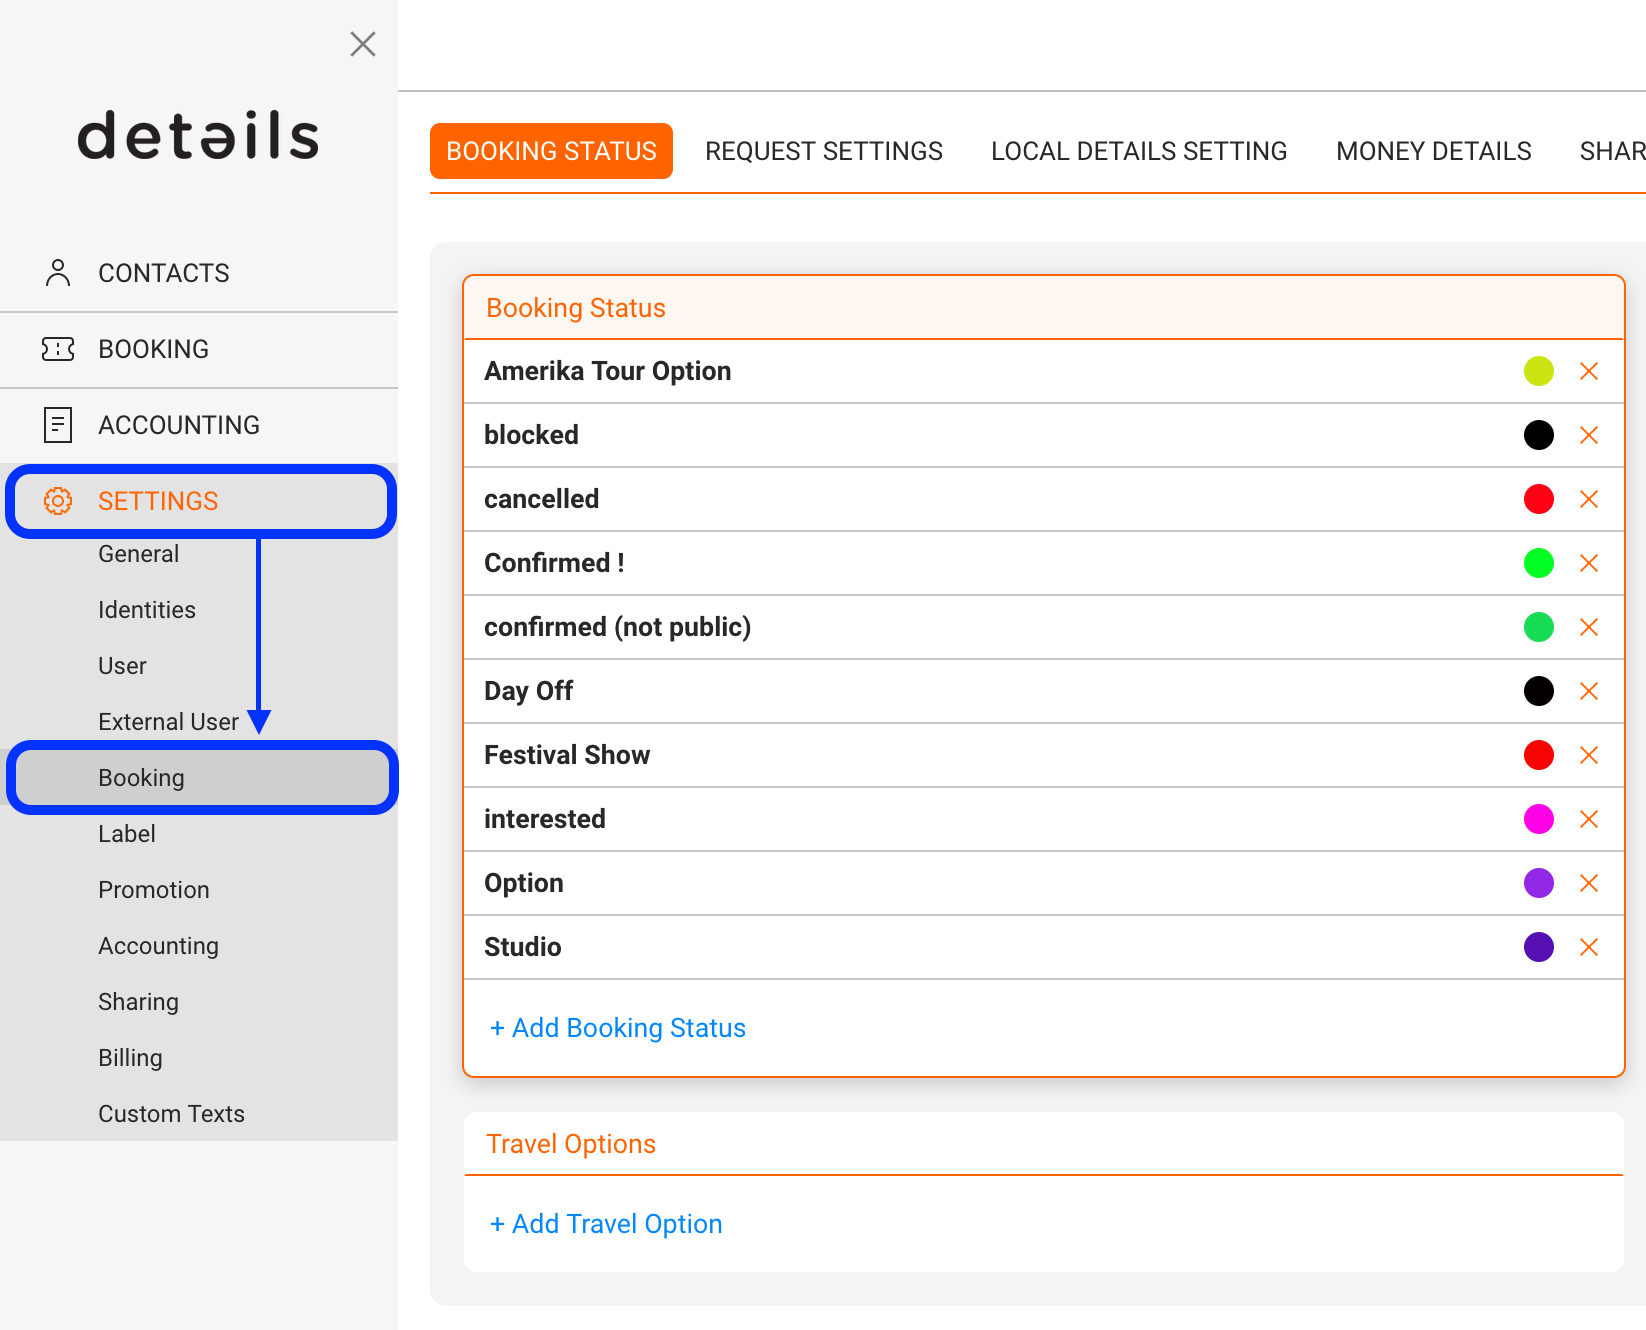Open Custom Texts settings
Image resolution: width=1646 pixels, height=1330 pixels.
point(171,1113)
